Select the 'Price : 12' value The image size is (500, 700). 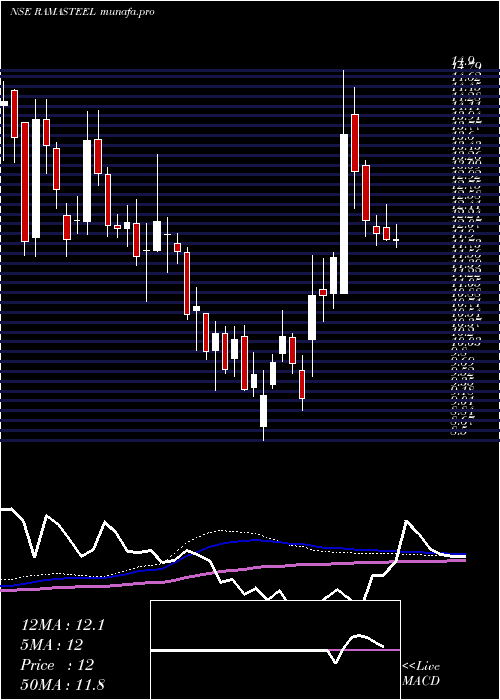(x=58, y=665)
